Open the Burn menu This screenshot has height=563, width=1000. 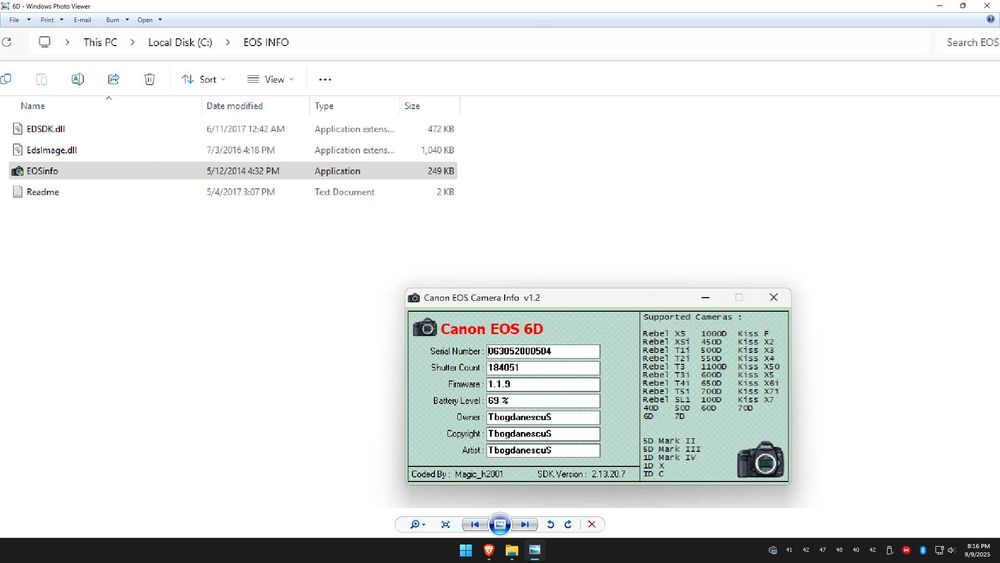pyautogui.click(x=112, y=20)
